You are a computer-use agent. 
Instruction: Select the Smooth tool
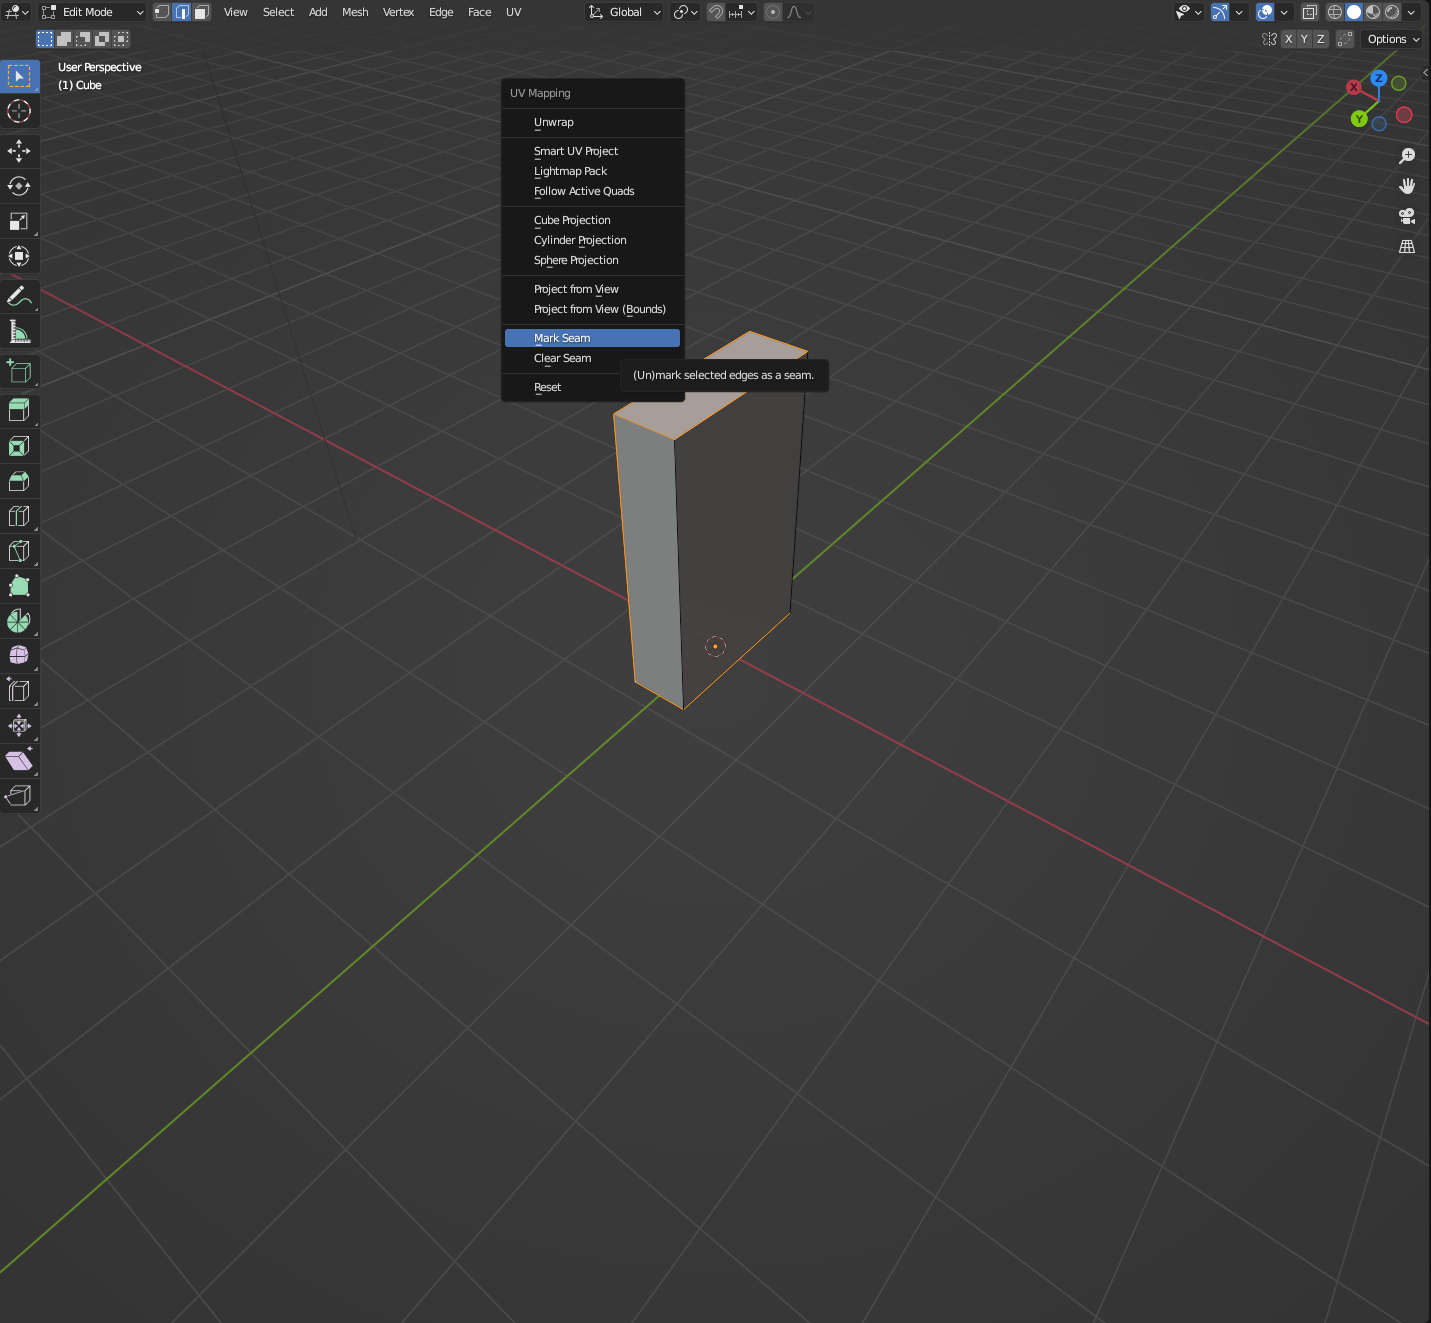click(19, 655)
